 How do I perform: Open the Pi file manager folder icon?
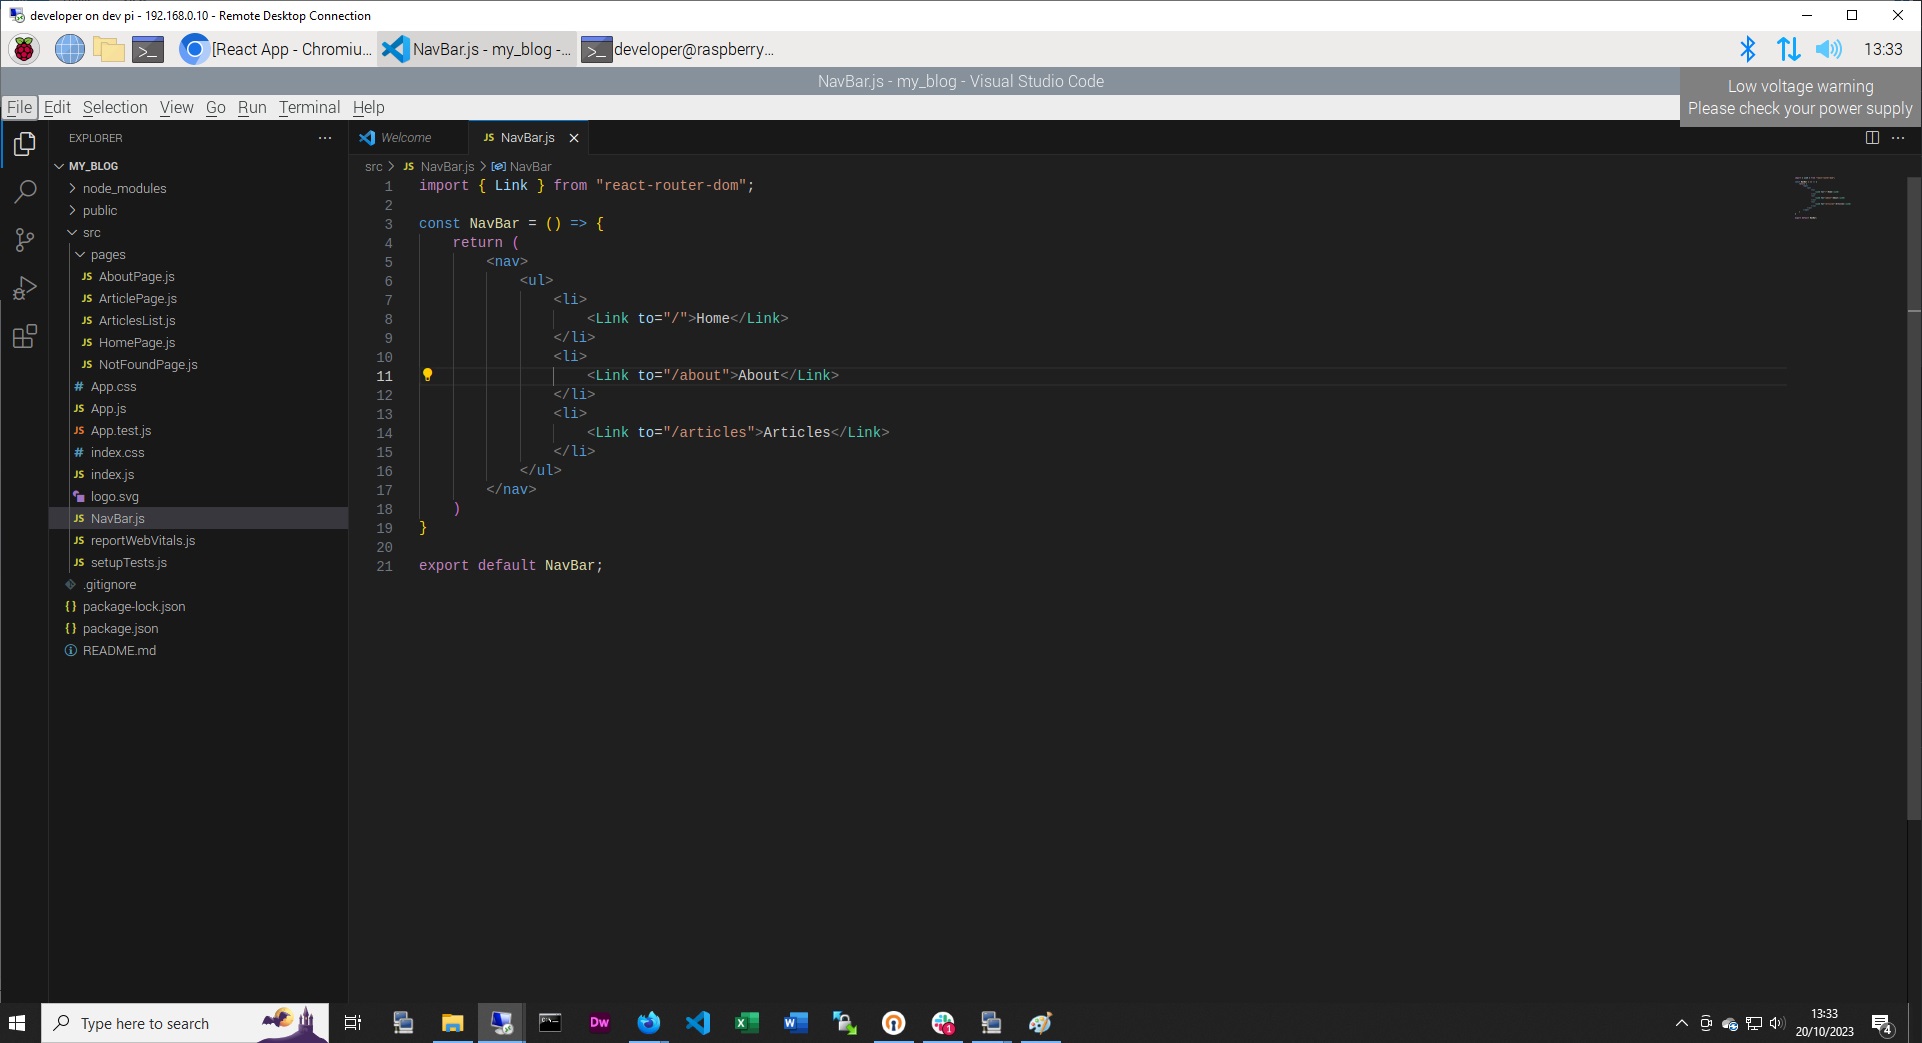108,49
